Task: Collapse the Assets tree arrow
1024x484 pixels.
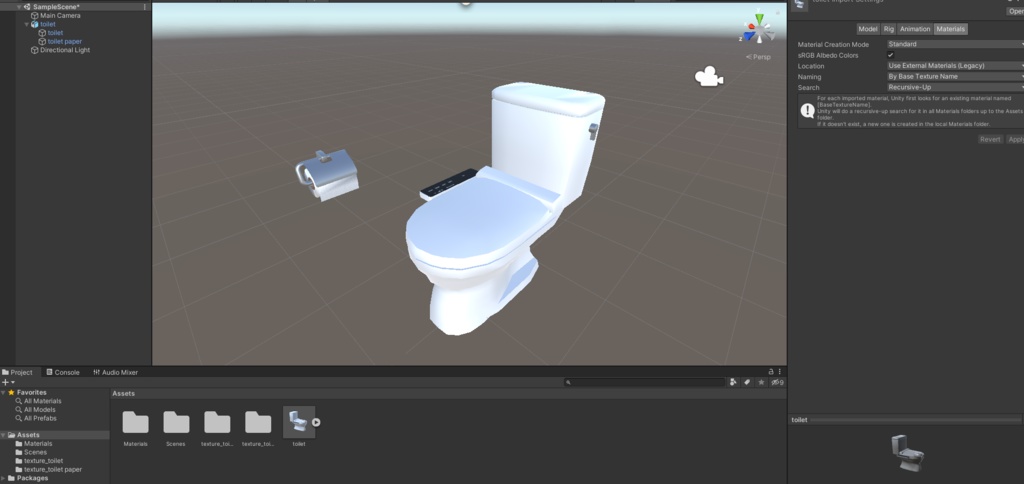Action: pyautogui.click(x=3, y=435)
